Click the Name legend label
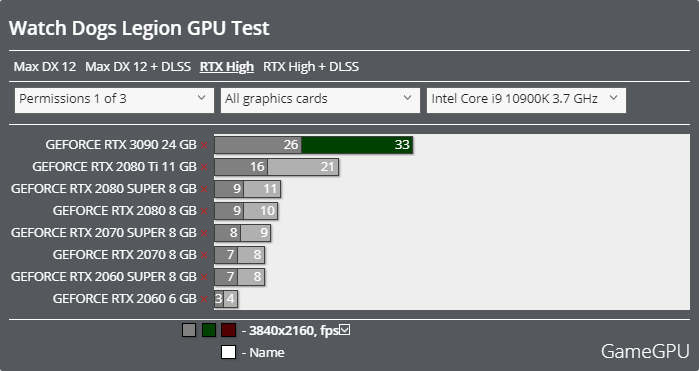 coord(267,352)
